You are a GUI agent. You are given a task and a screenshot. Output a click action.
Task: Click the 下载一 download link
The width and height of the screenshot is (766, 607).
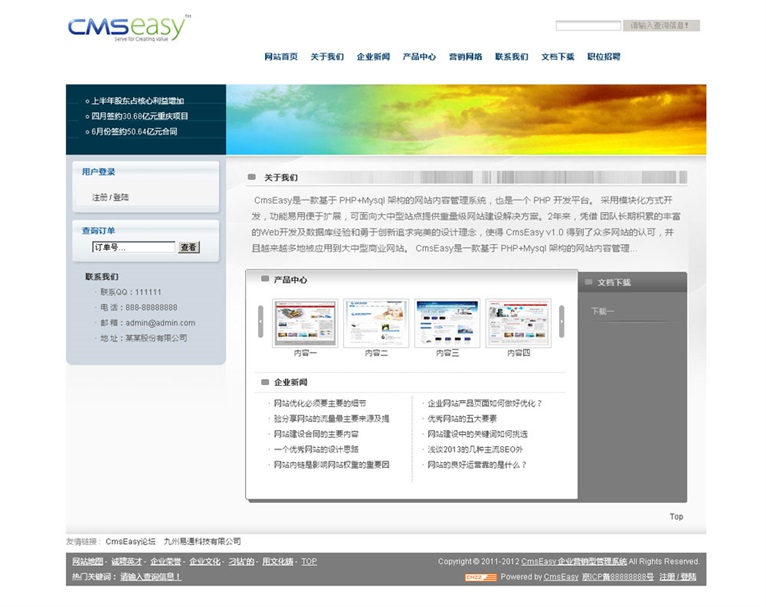(602, 311)
